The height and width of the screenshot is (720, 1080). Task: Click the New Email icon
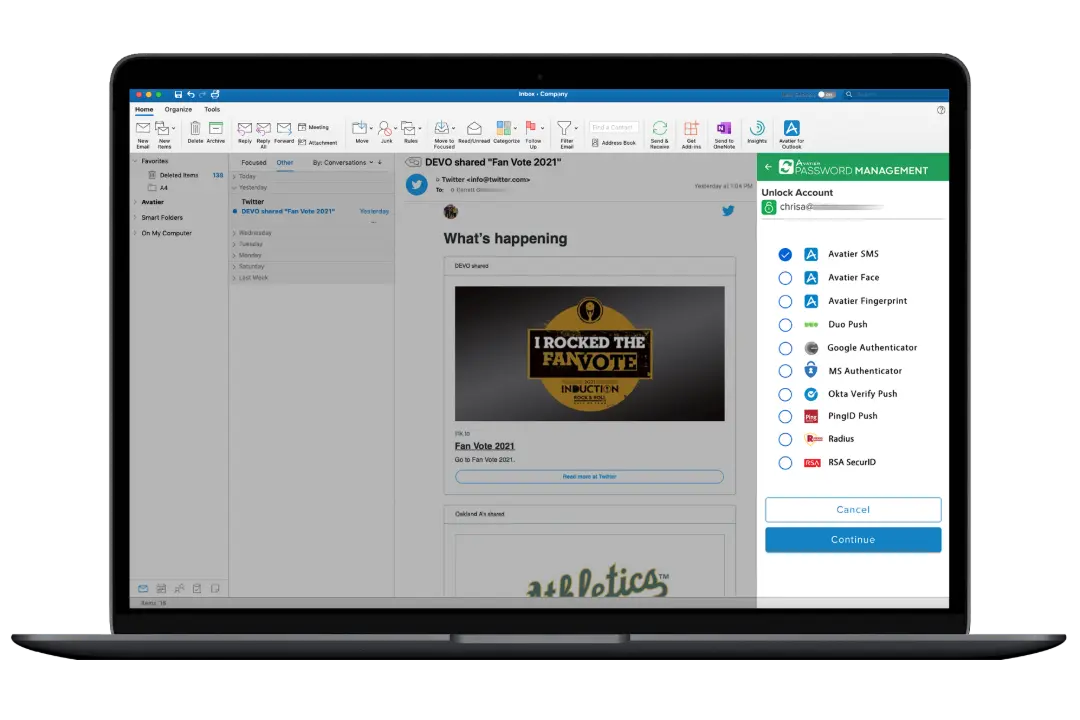point(143,128)
